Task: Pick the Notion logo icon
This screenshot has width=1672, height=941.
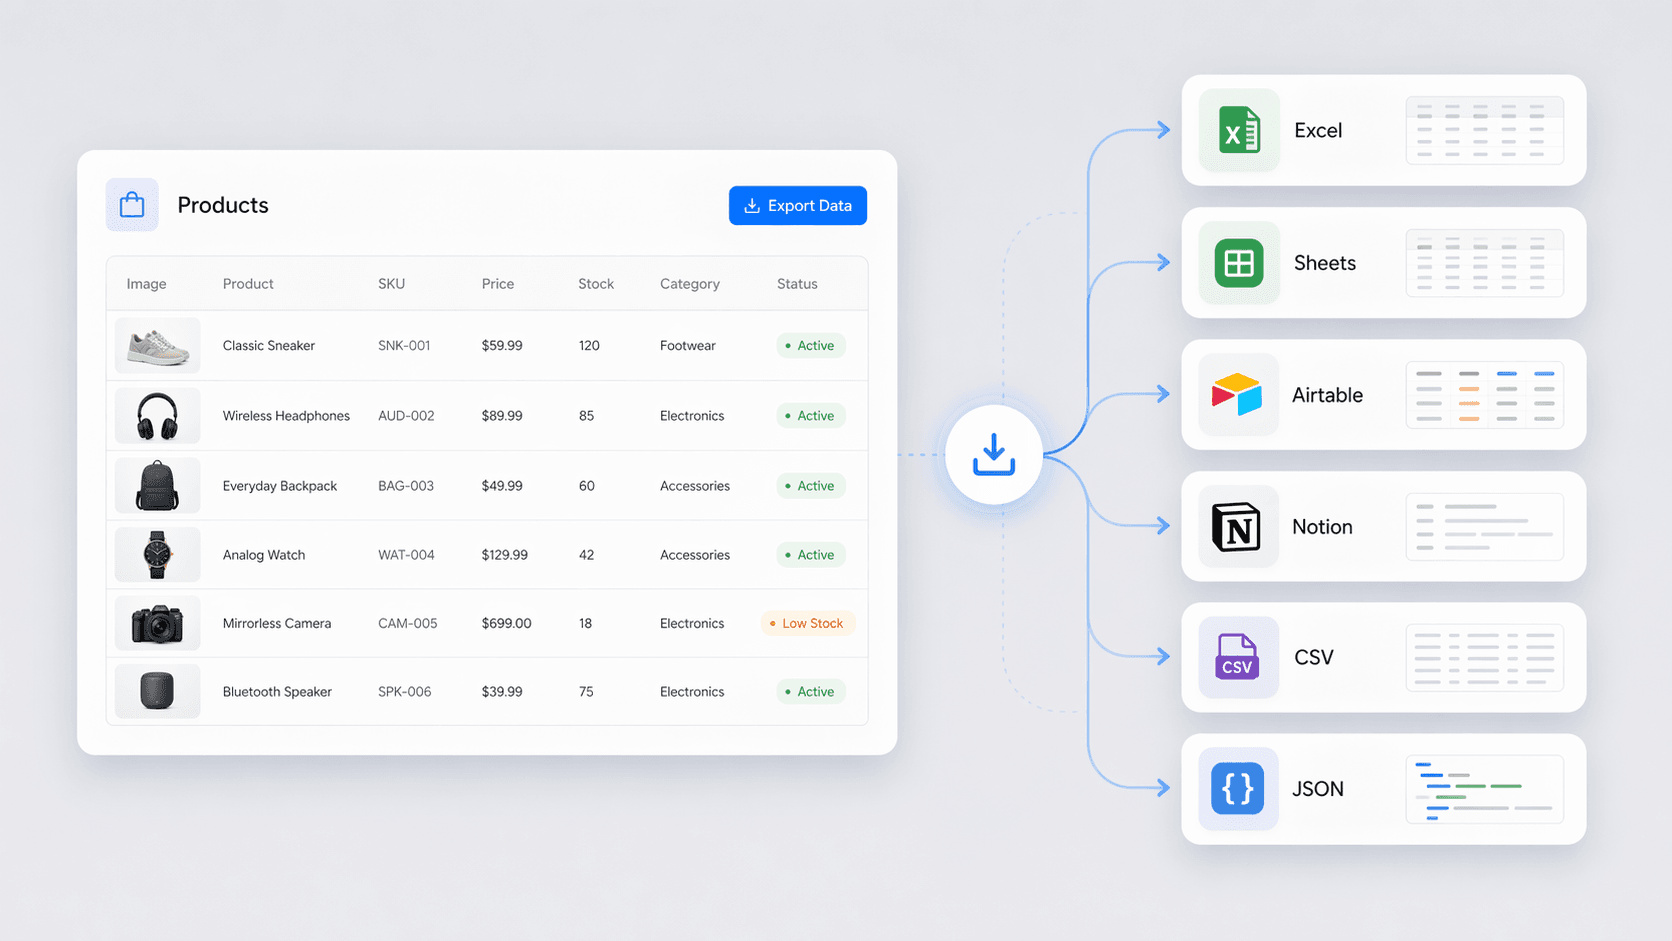Action: (1237, 527)
